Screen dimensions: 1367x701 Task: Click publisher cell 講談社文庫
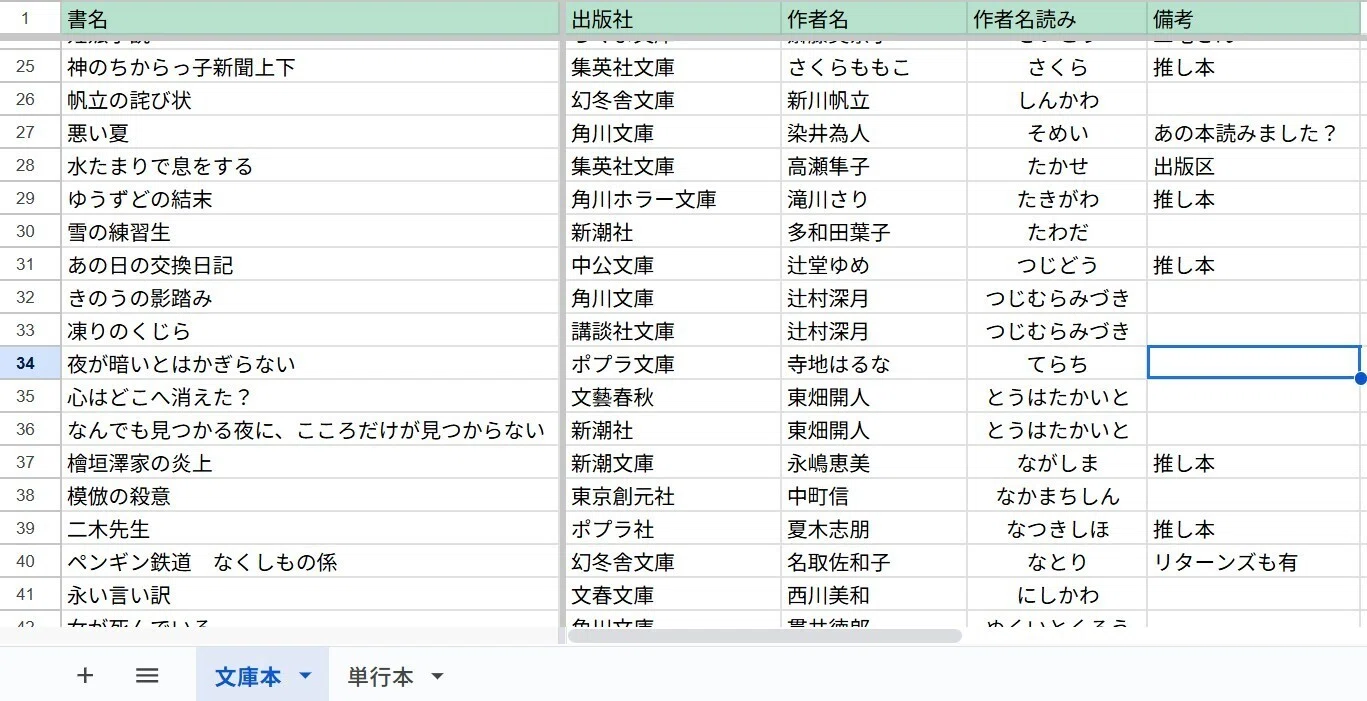point(673,331)
